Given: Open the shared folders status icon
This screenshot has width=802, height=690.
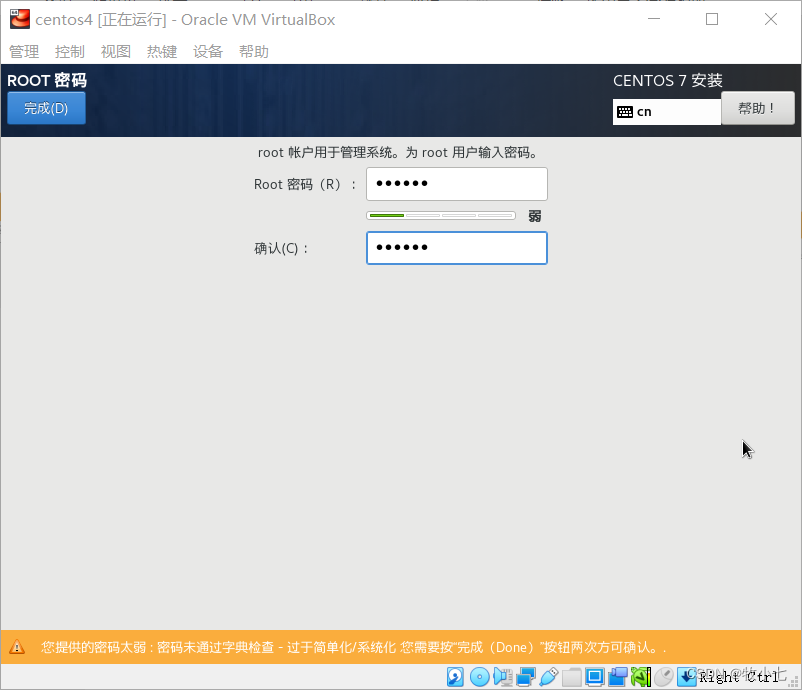Looking at the screenshot, I should [571, 677].
